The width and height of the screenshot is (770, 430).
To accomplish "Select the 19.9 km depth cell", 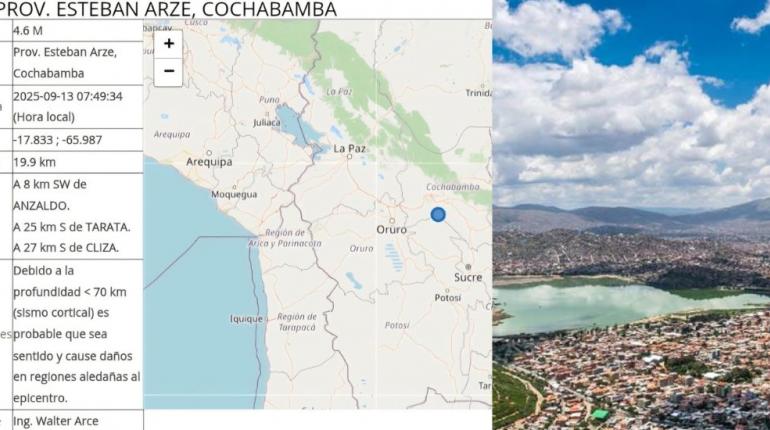I will coord(78,162).
